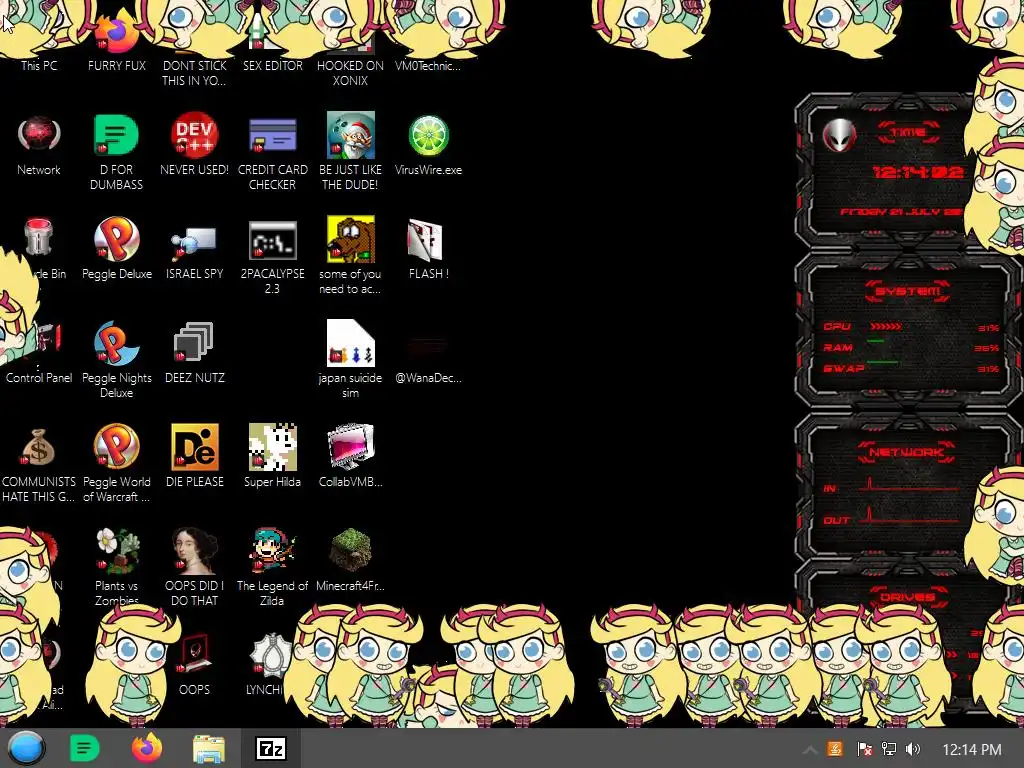Click the RAM usage bar in SYSTEM gadget
This screenshot has height=768, width=1024.
click(x=875, y=341)
